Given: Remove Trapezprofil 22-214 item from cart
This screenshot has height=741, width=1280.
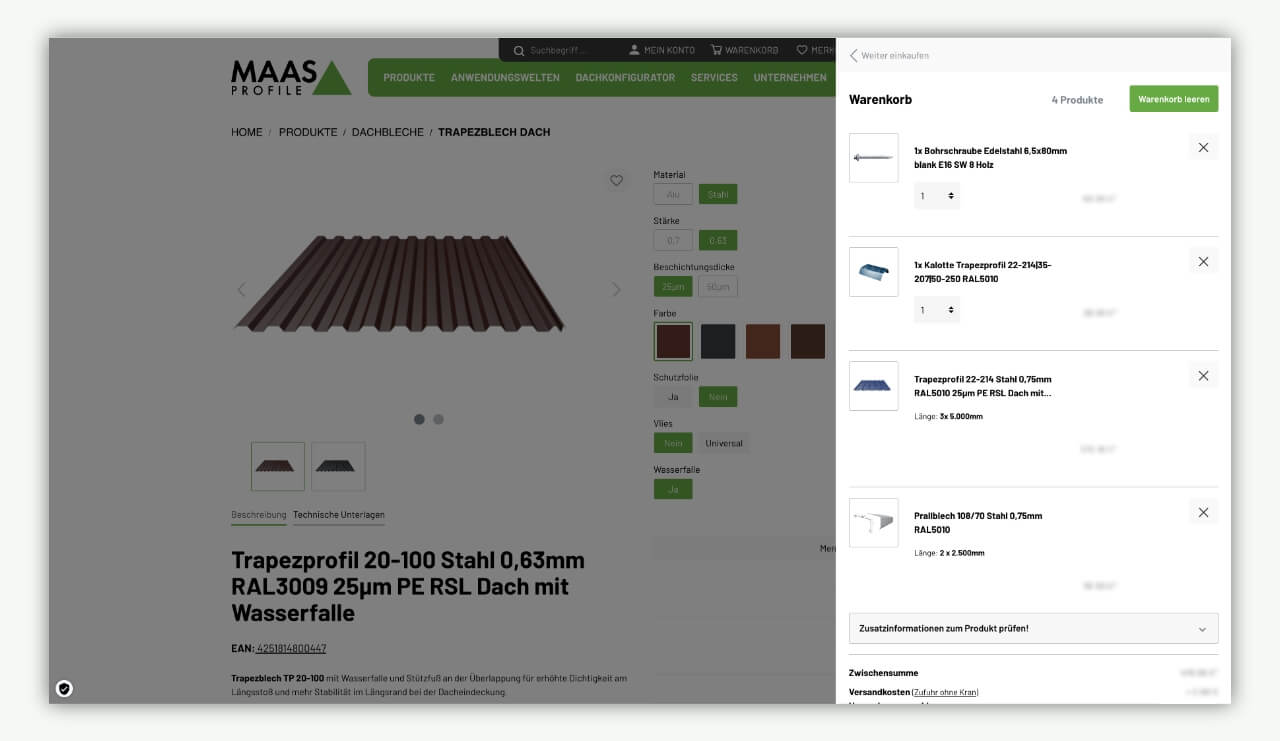Looking at the screenshot, I should [1203, 375].
